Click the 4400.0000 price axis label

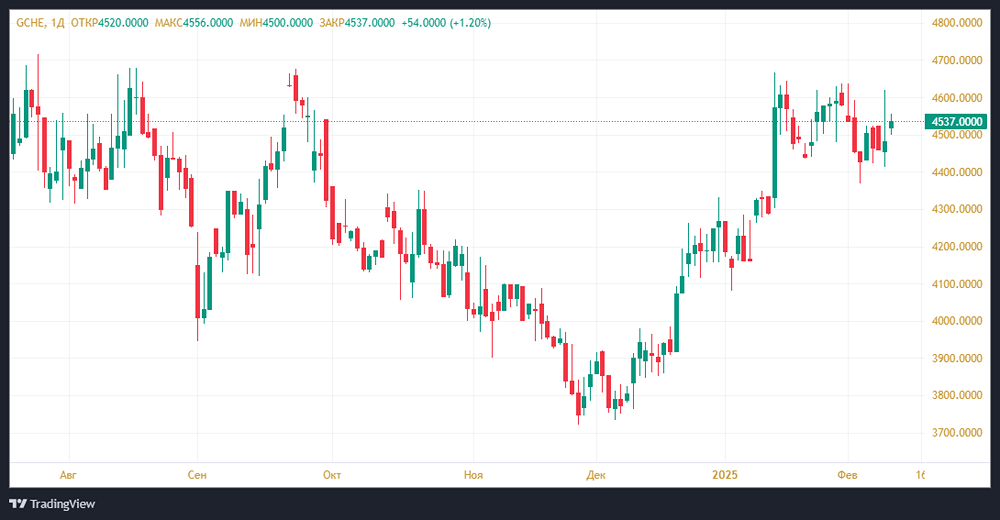pyautogui.click(x=957, y=172)
